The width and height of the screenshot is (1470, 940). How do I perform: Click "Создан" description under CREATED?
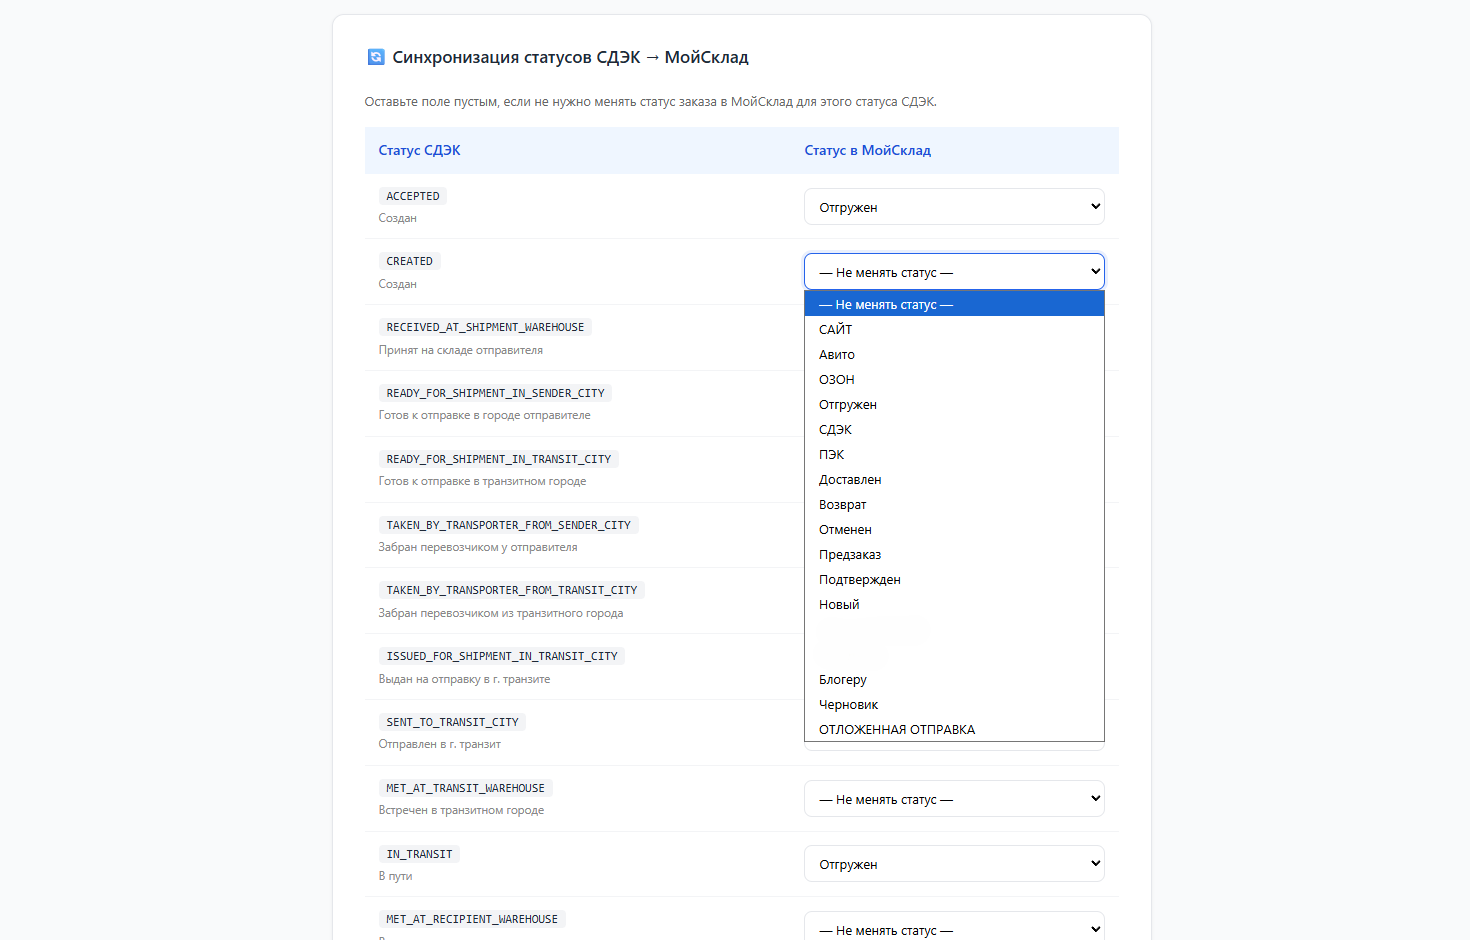point(398,284)
